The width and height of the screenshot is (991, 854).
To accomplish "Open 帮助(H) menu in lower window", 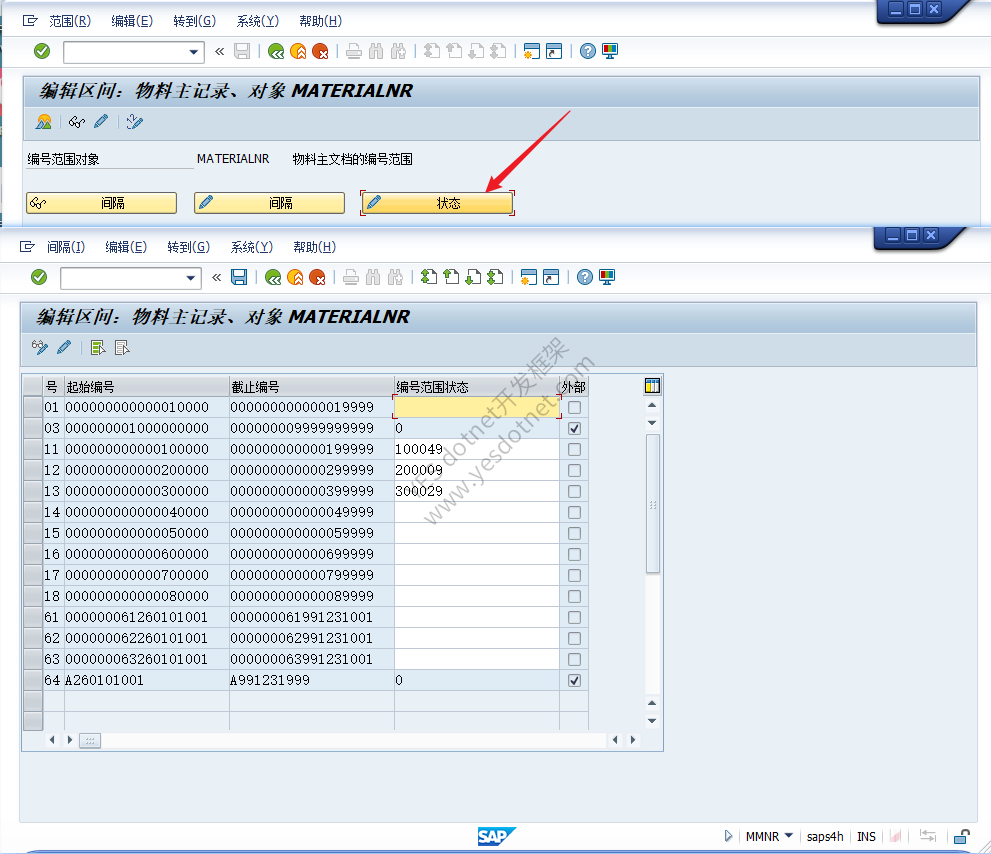I will [314, 247].
